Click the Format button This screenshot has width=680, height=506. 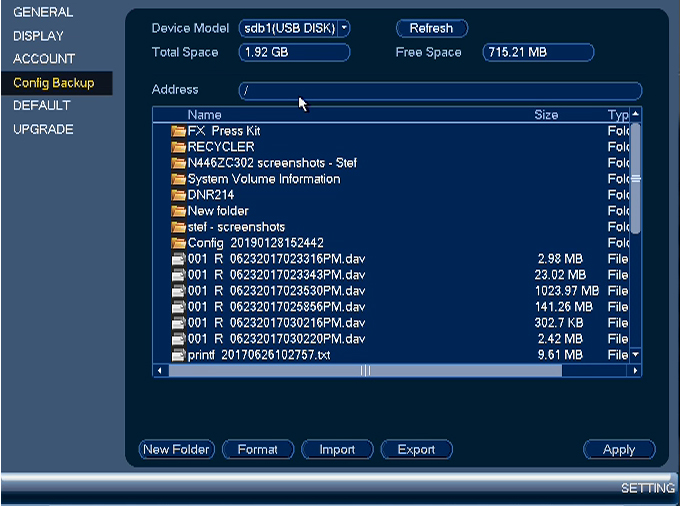point(258,449)
